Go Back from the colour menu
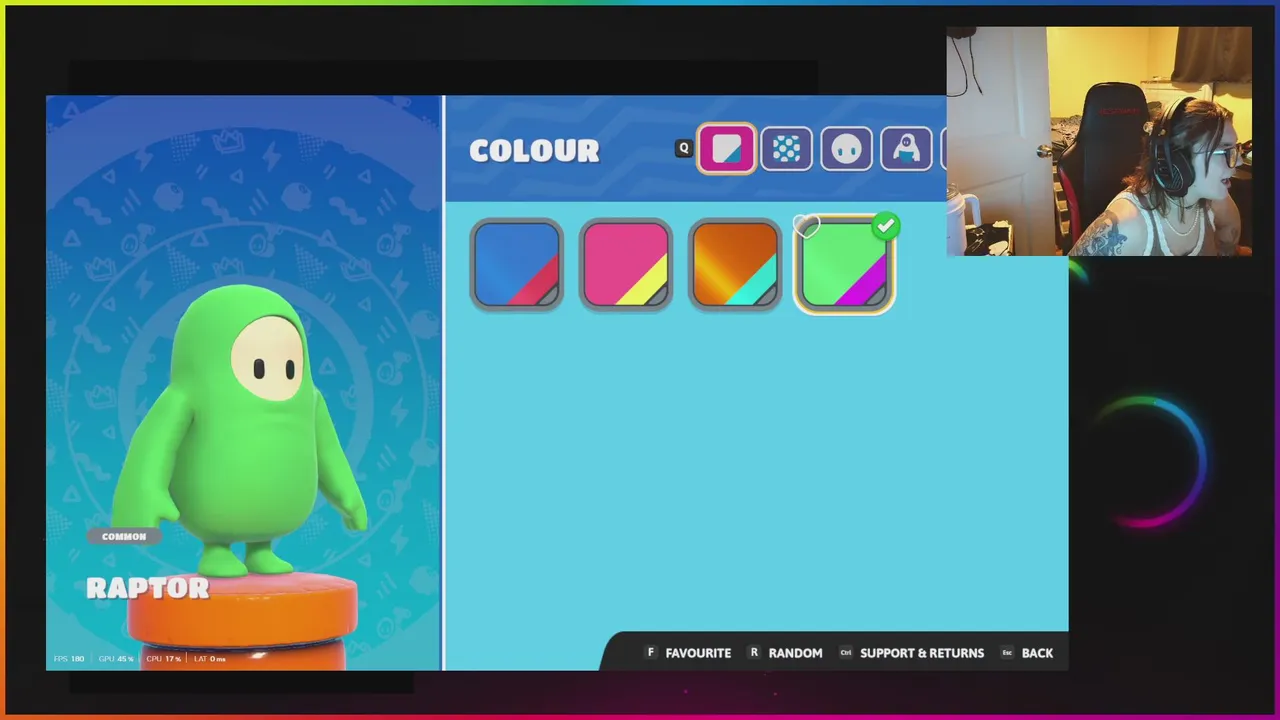The width and height of the screenshot is (1280, 720). click(x=1026, y=653)
